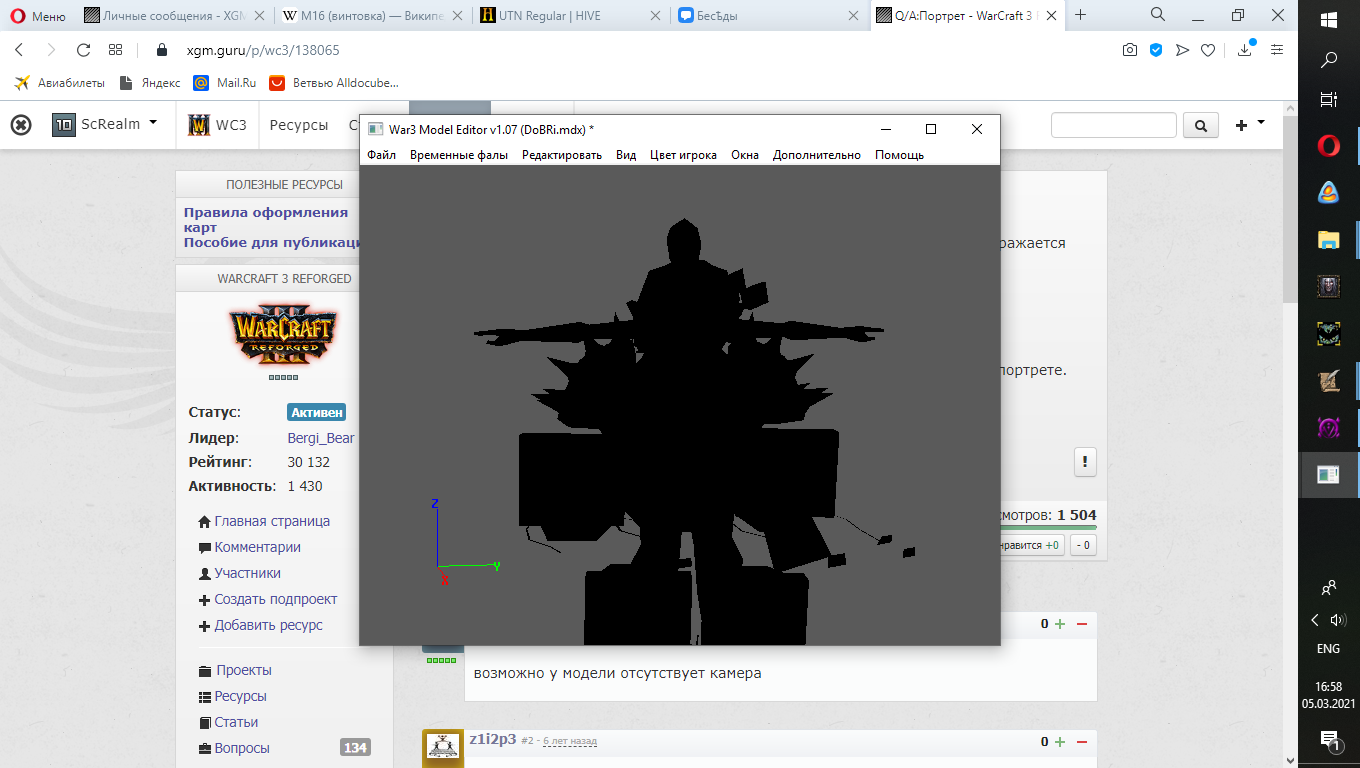
Task: Open the Файл menu in Model Editor
Action: (x=381, y=155)
